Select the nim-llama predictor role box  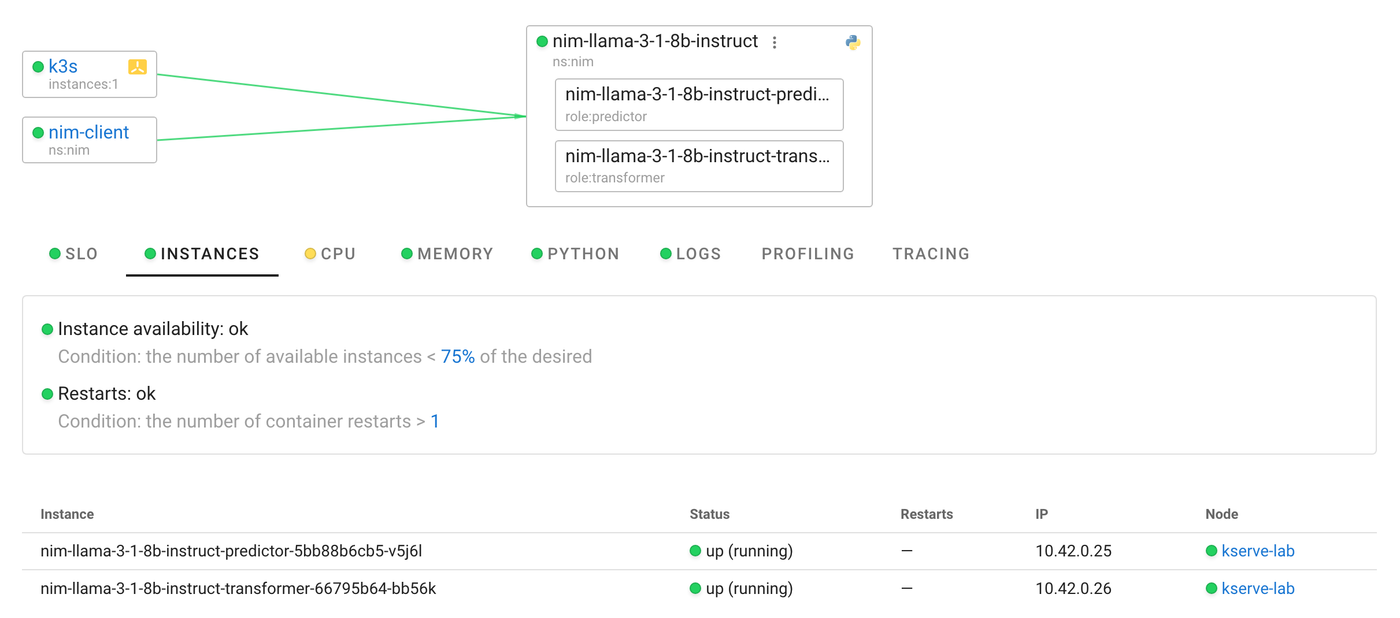click(x=699, y=104)
